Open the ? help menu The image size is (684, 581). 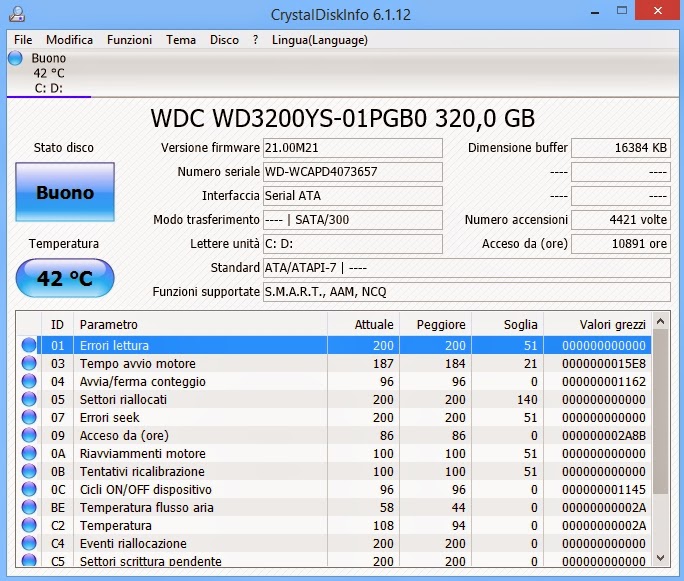coord(255,40)
